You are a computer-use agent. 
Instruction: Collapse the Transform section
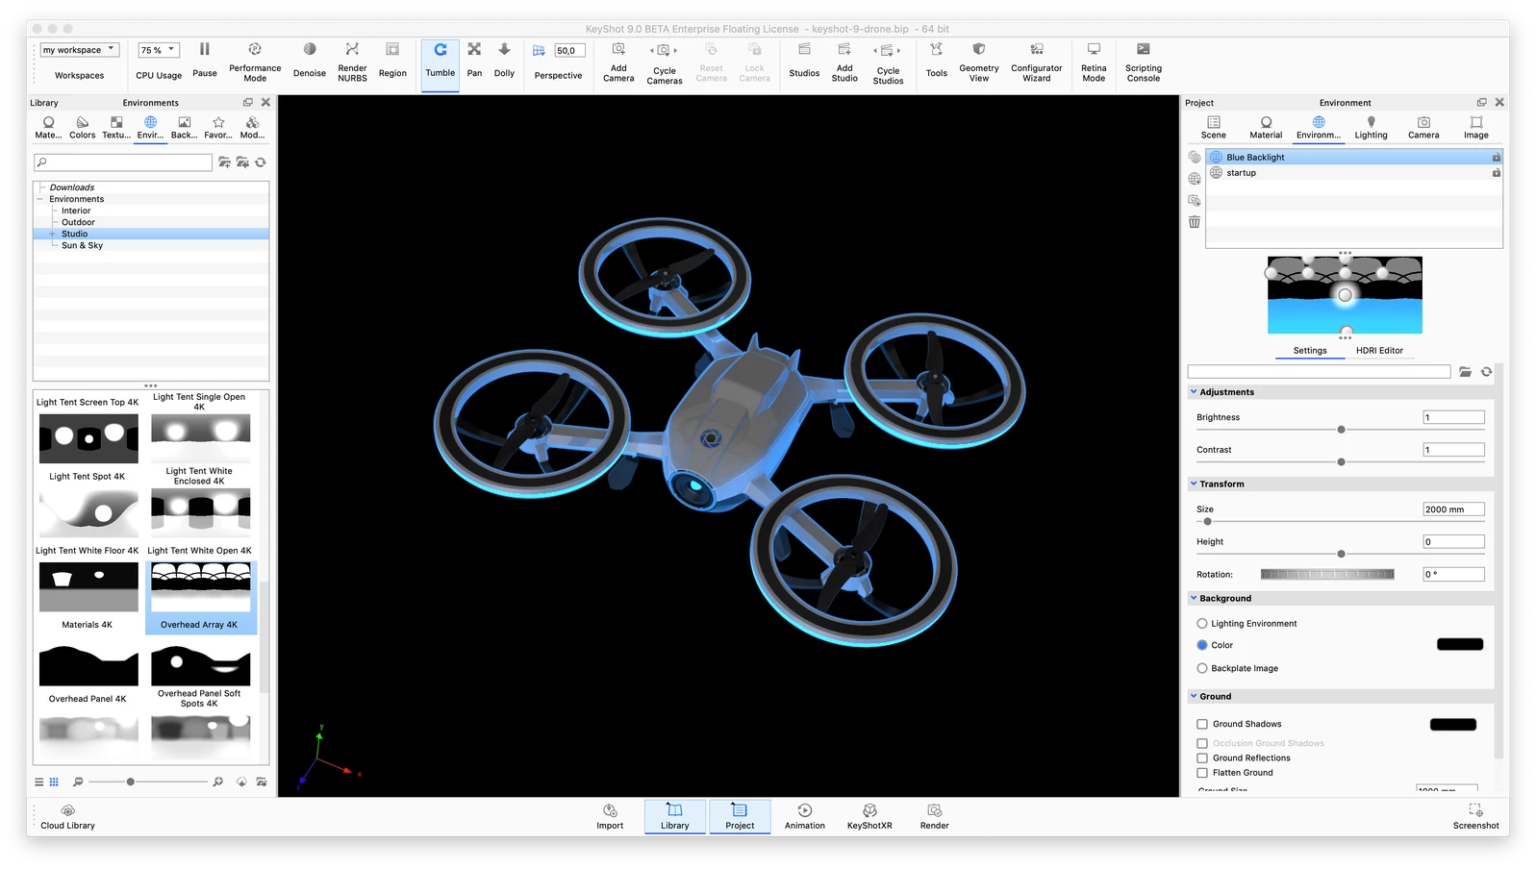click(1193, 484)
